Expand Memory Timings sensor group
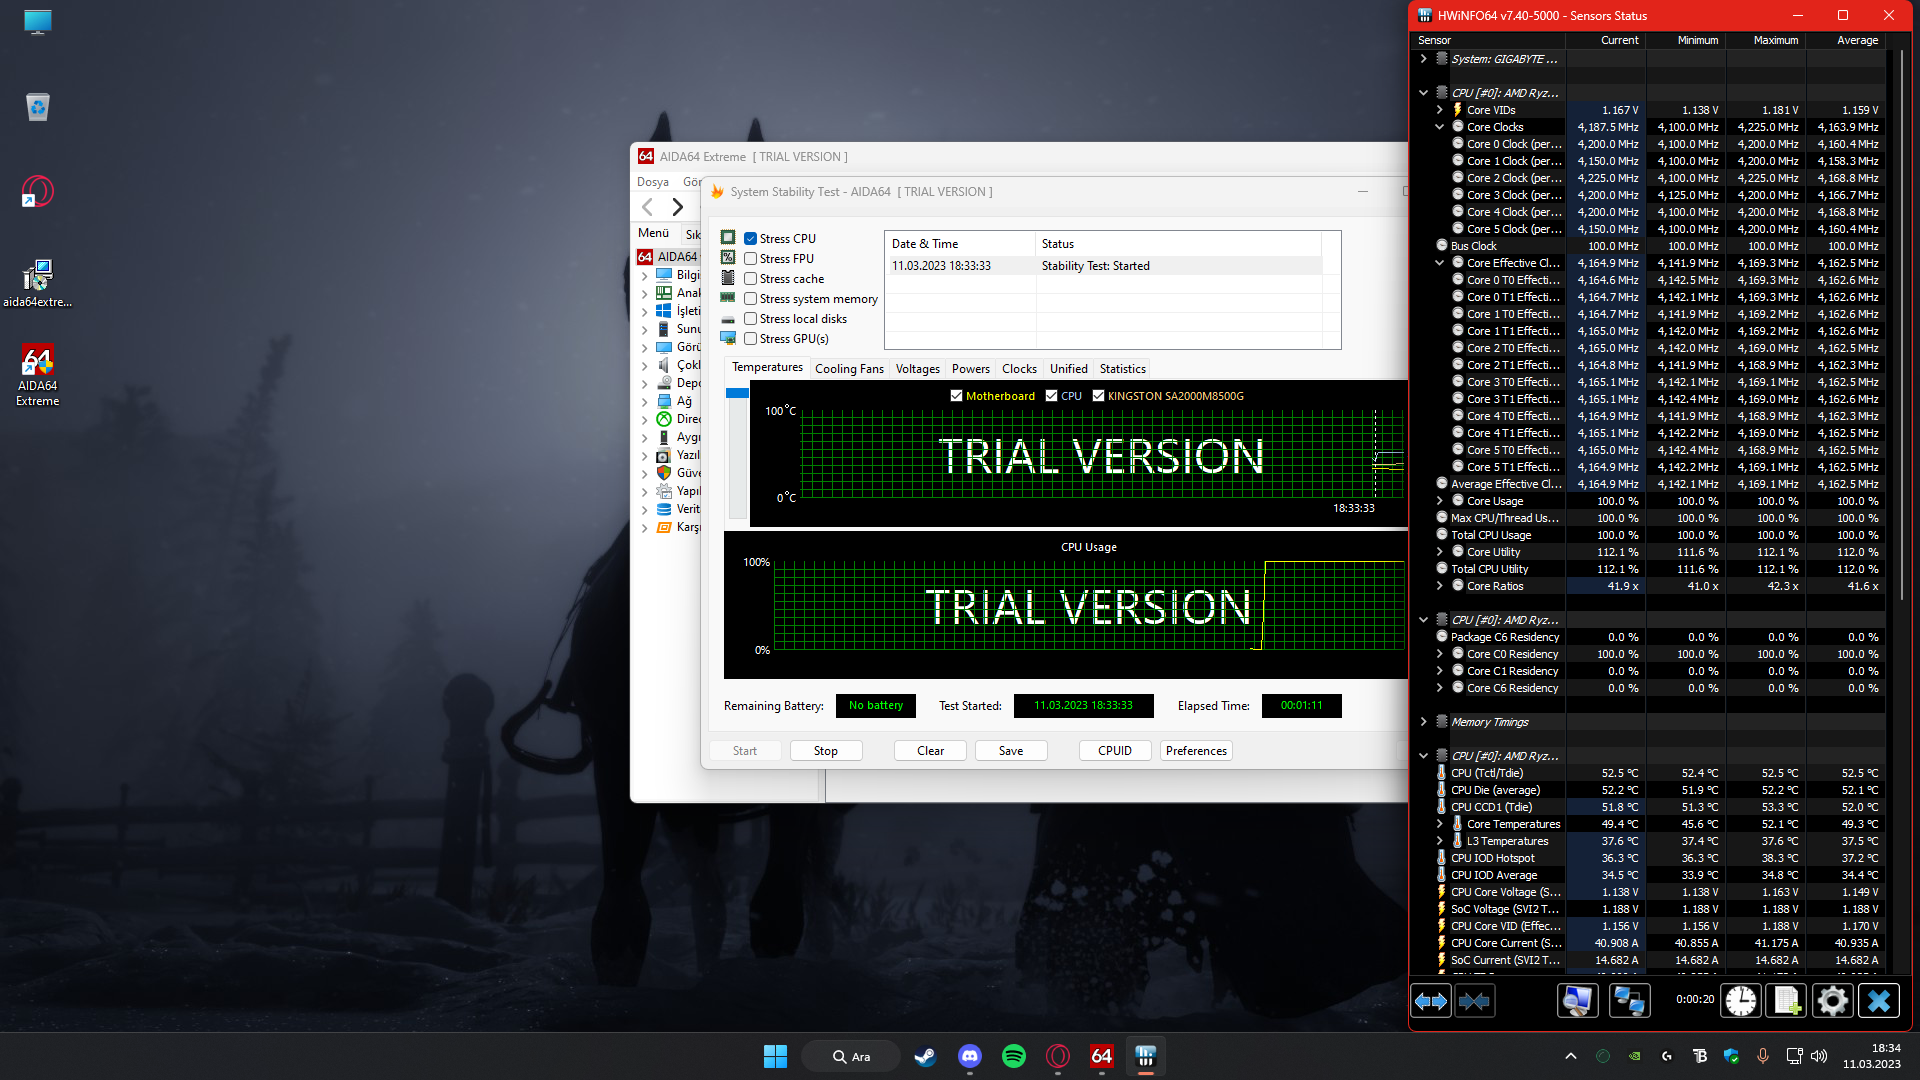Image resolution: width=1920 pixels, height=1080 pixels. pos(1423,722)
